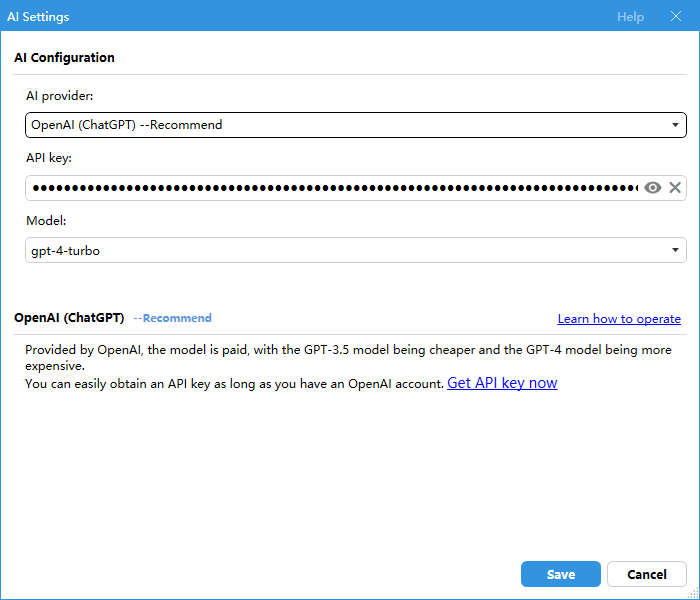
Task: Click the 'API key:' field label
Action: [49, 158]
